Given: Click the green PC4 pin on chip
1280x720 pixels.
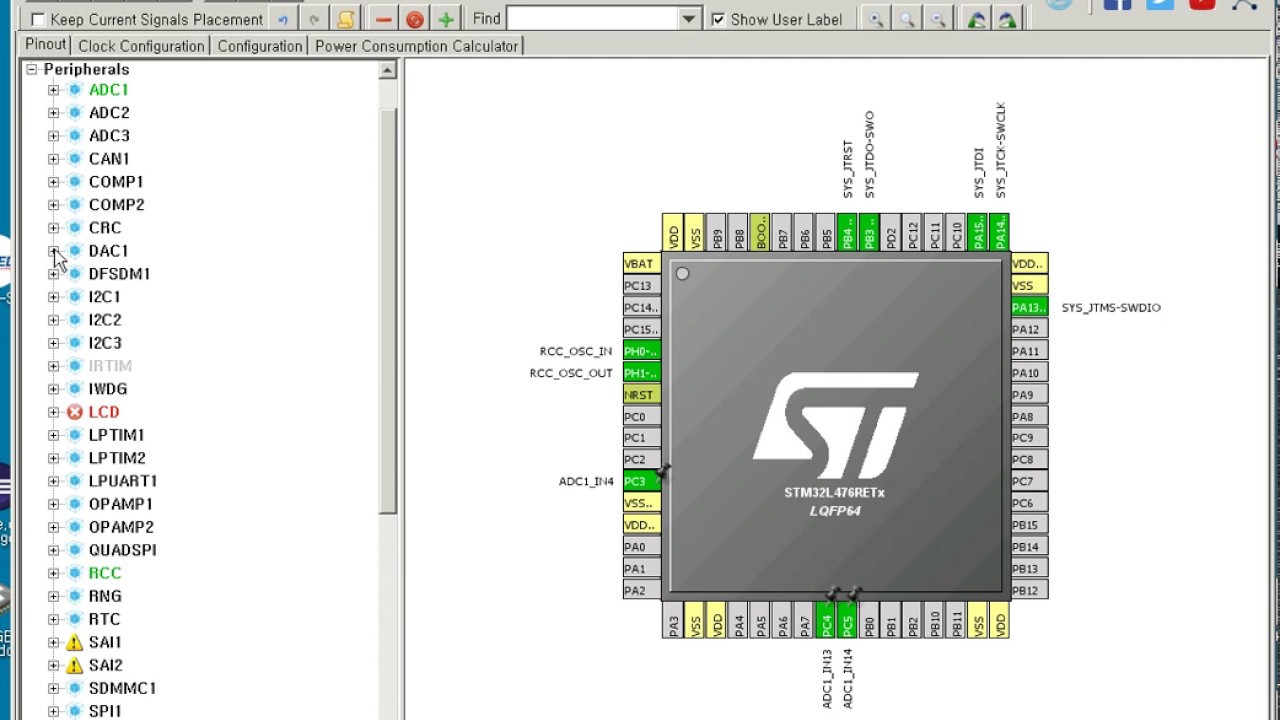Looking at the screenshot, I should click(x=826, y=620).
